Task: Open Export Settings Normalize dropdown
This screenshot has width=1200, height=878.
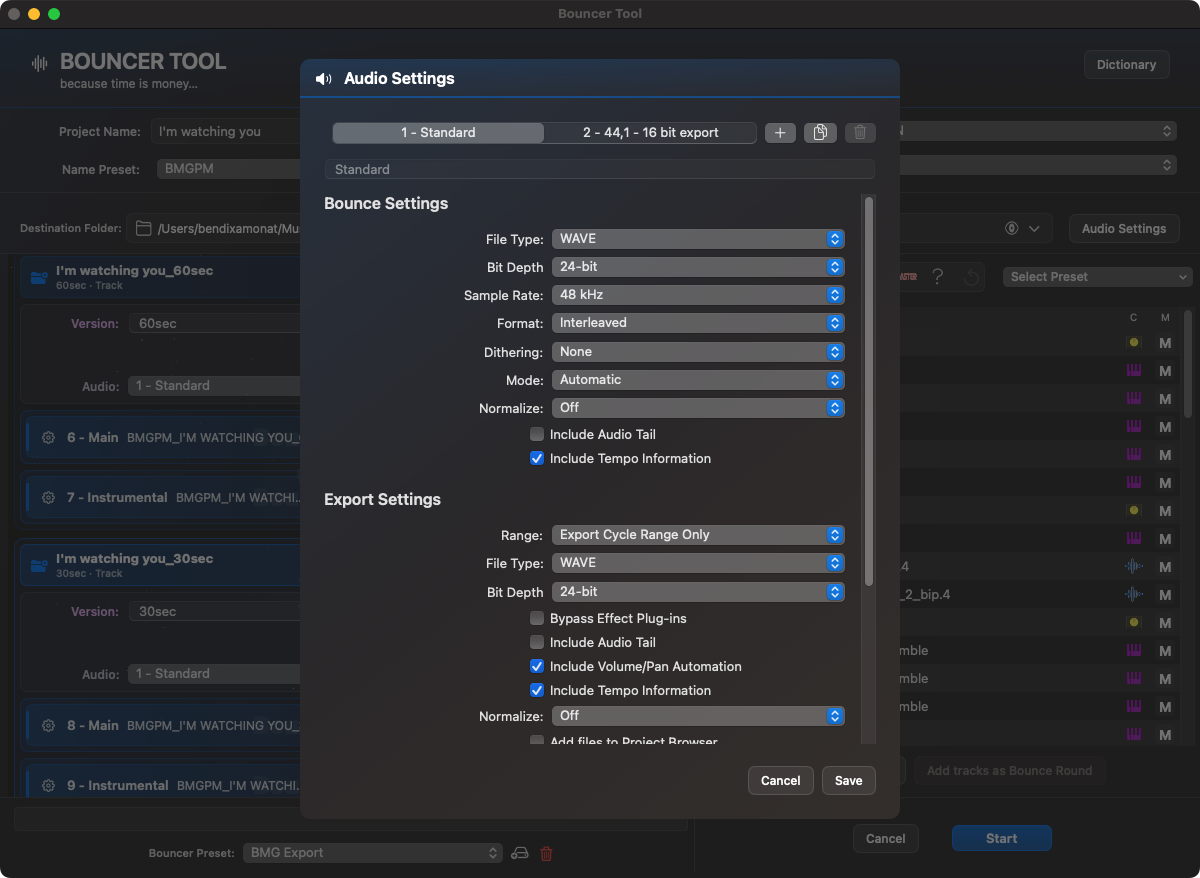Action: [x=698, y=716]
